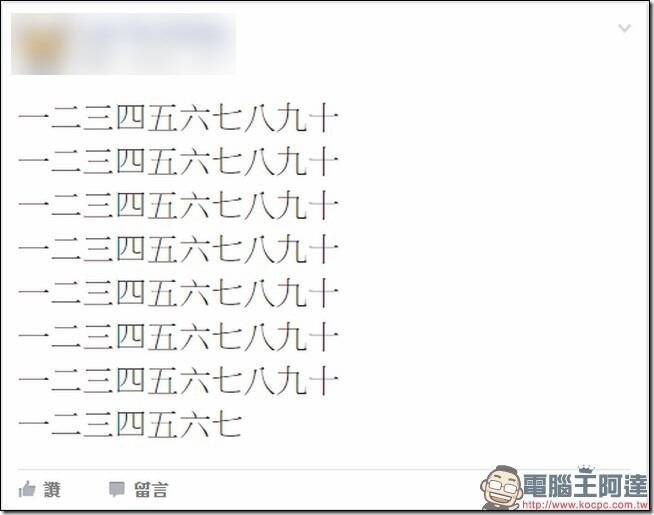Click the thumbs-up like icon

point(27,489)
